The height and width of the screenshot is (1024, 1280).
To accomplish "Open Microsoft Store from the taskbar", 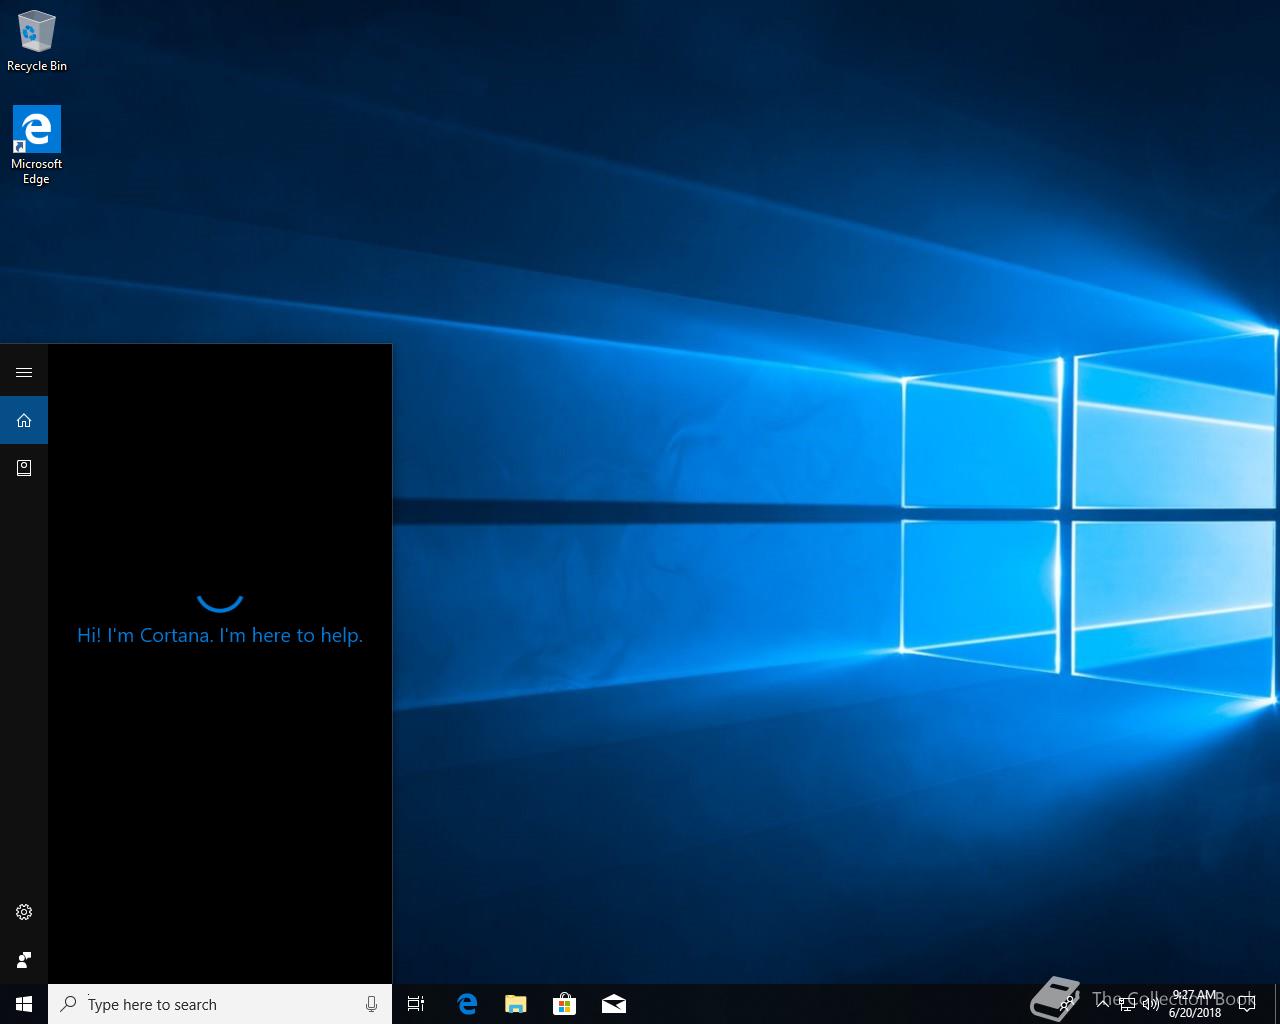I will (x=564, y=1004).
